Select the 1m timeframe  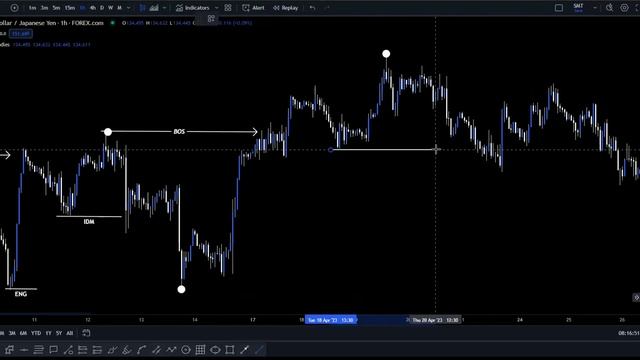32,8
